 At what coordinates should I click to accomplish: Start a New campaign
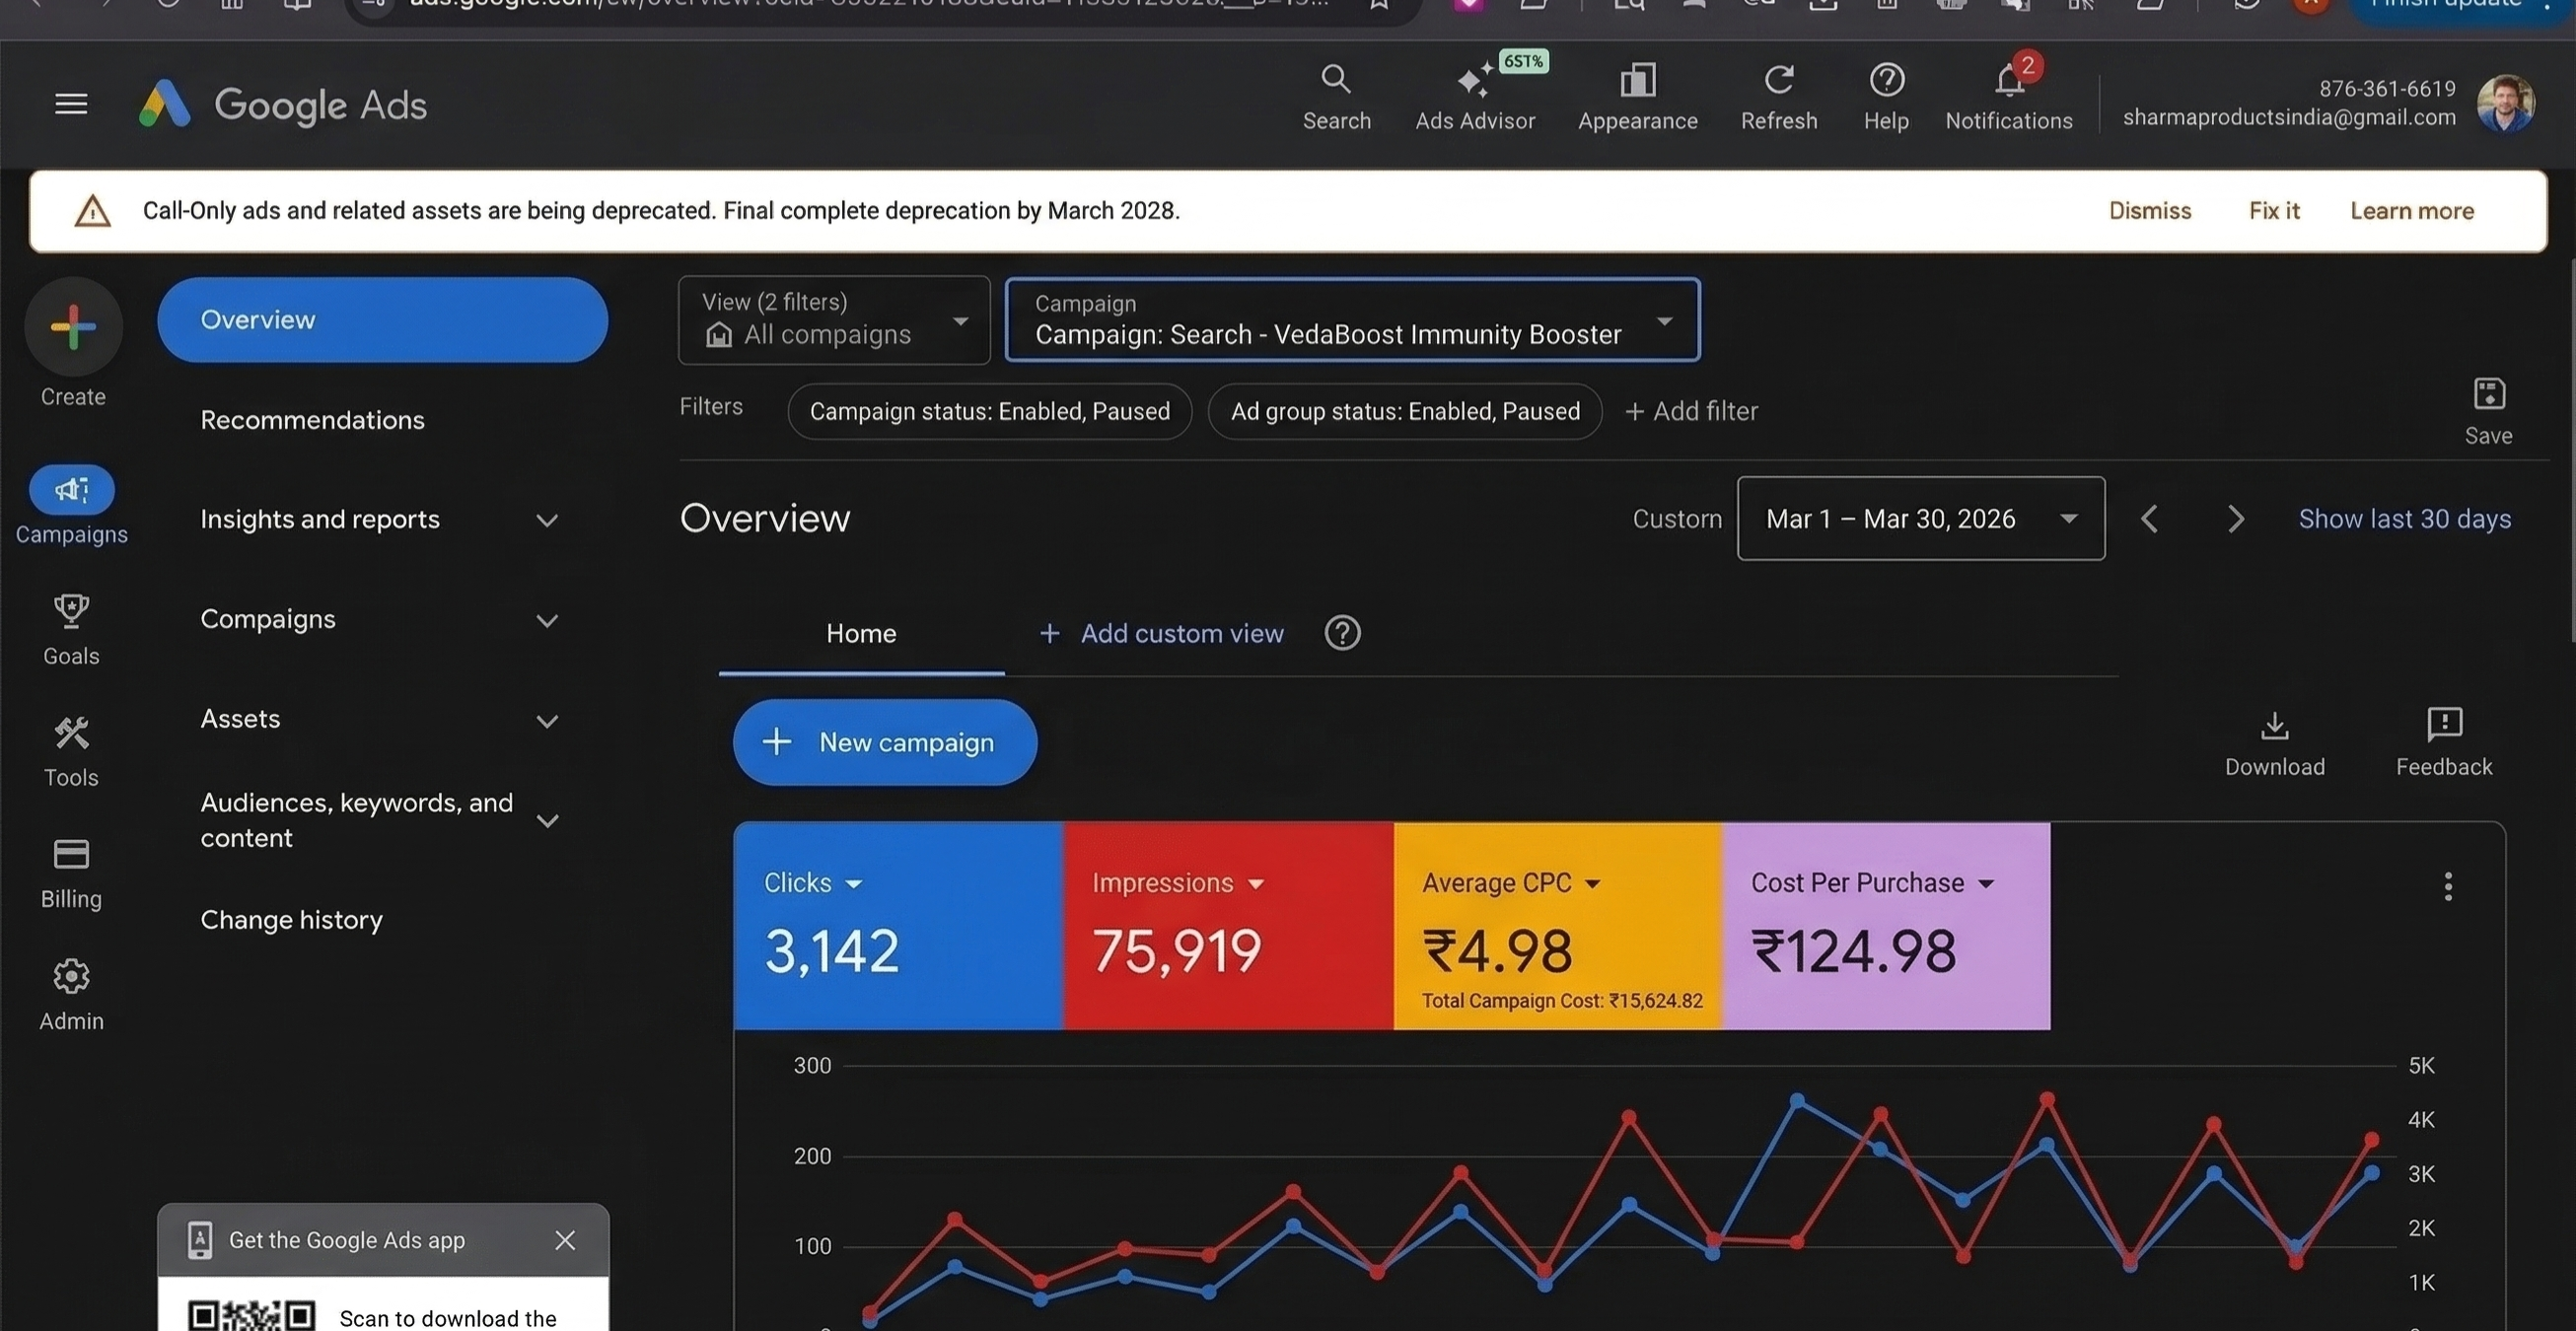[x=884, y=741]
